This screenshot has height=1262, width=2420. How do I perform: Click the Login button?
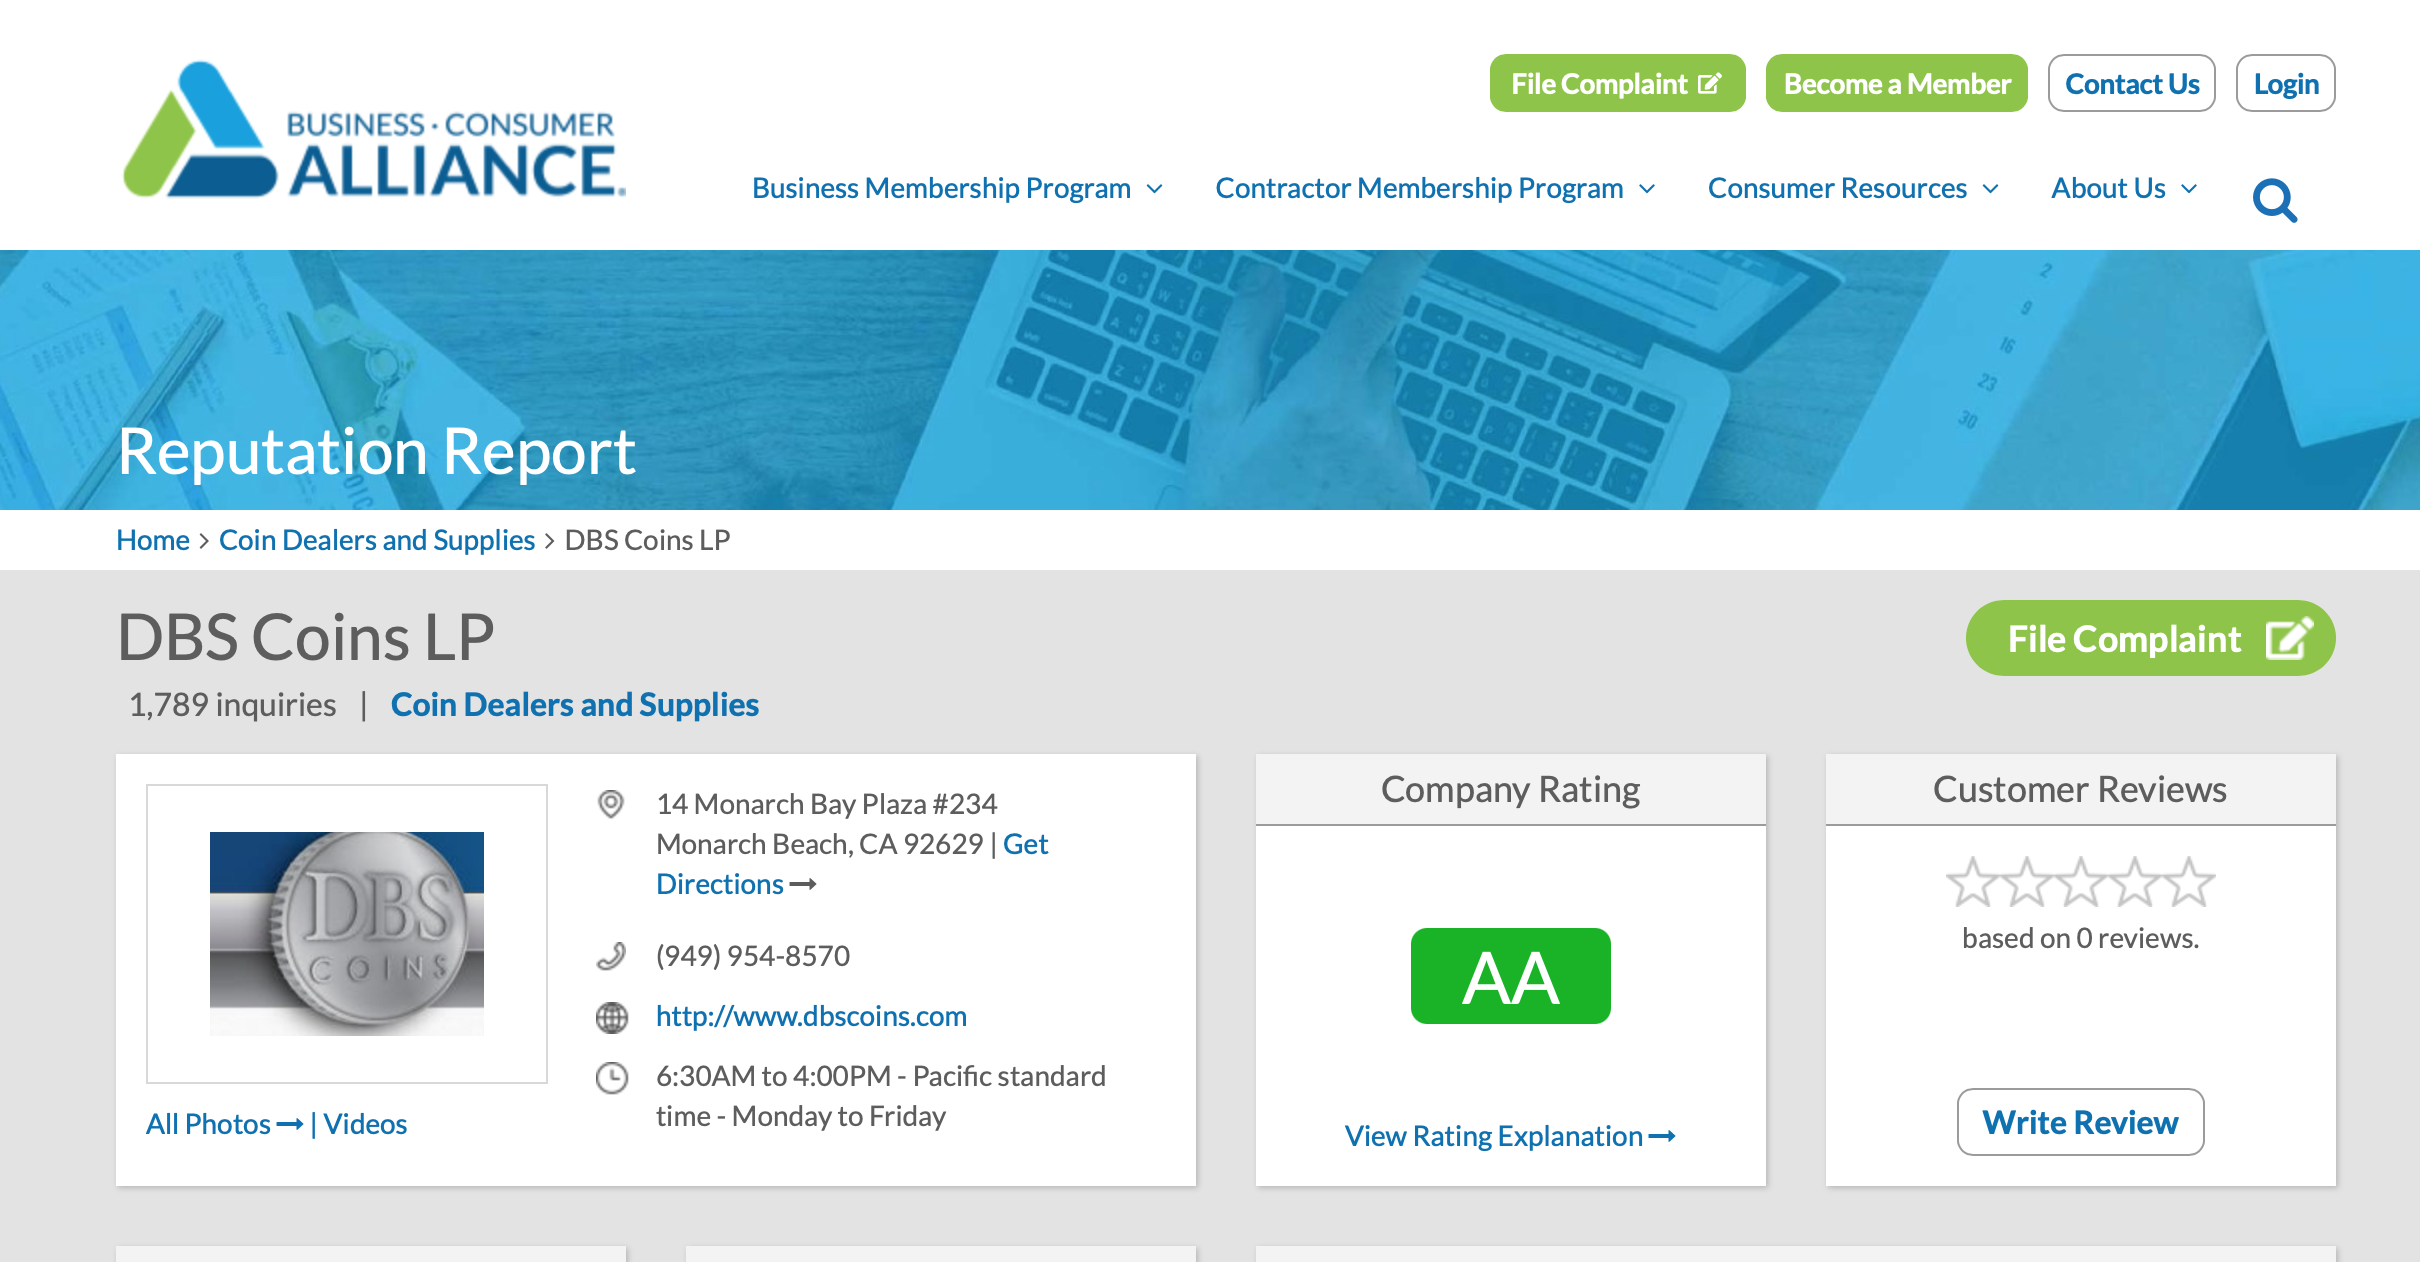click(x=2285, y=84)
